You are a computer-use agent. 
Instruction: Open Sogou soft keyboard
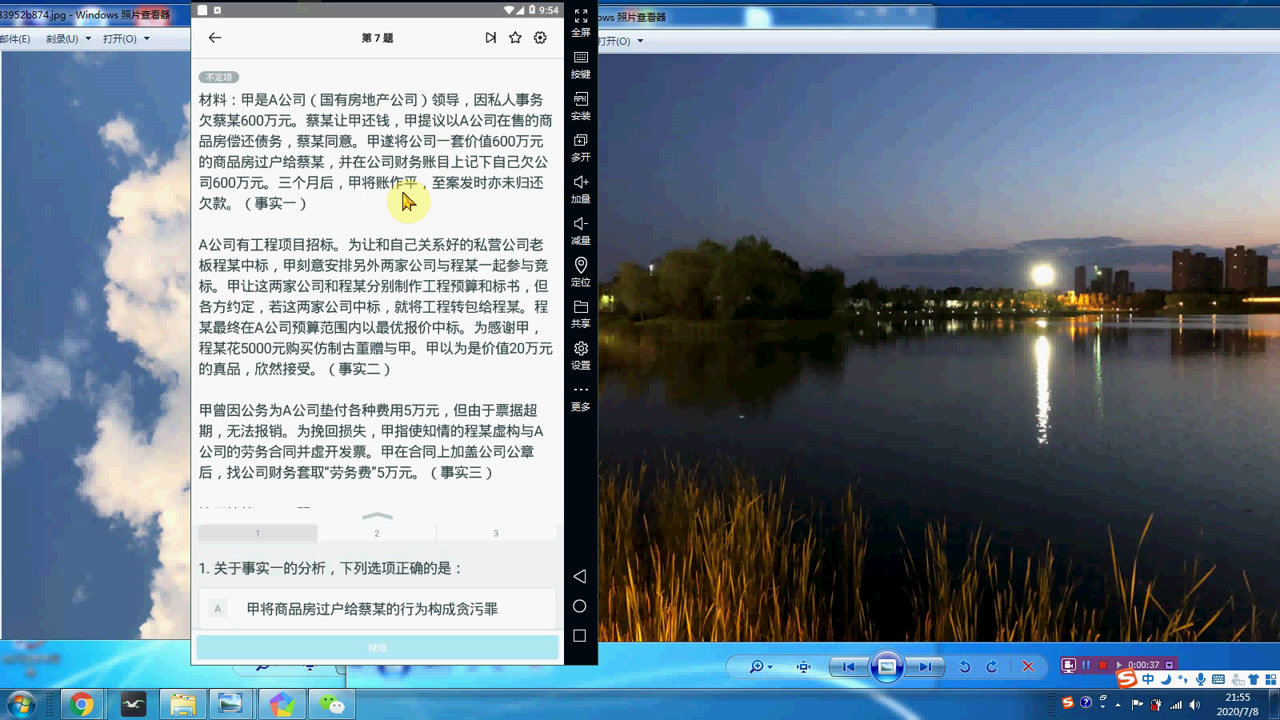pyautogui.click(x=1218, y=680)
